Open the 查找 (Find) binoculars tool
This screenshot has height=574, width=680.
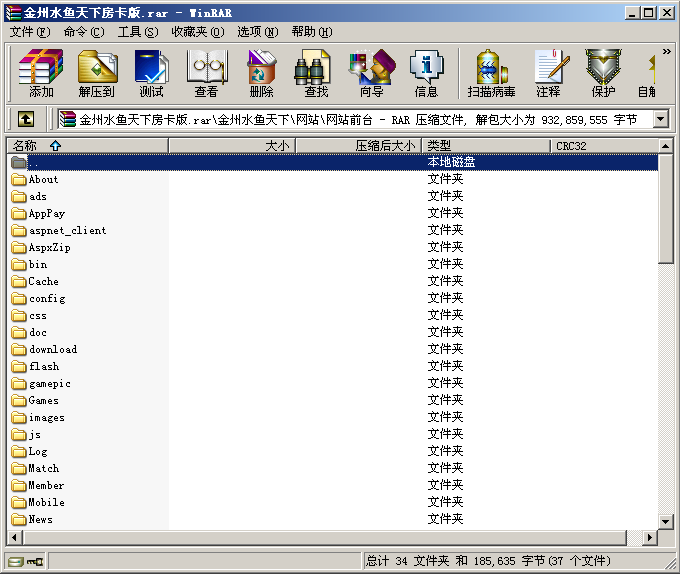316,73
